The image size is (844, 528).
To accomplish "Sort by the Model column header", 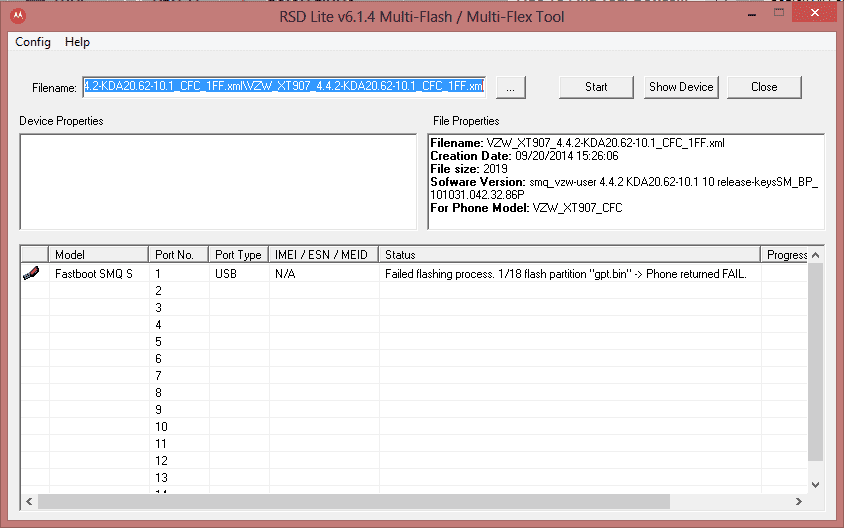I will 99,255.
